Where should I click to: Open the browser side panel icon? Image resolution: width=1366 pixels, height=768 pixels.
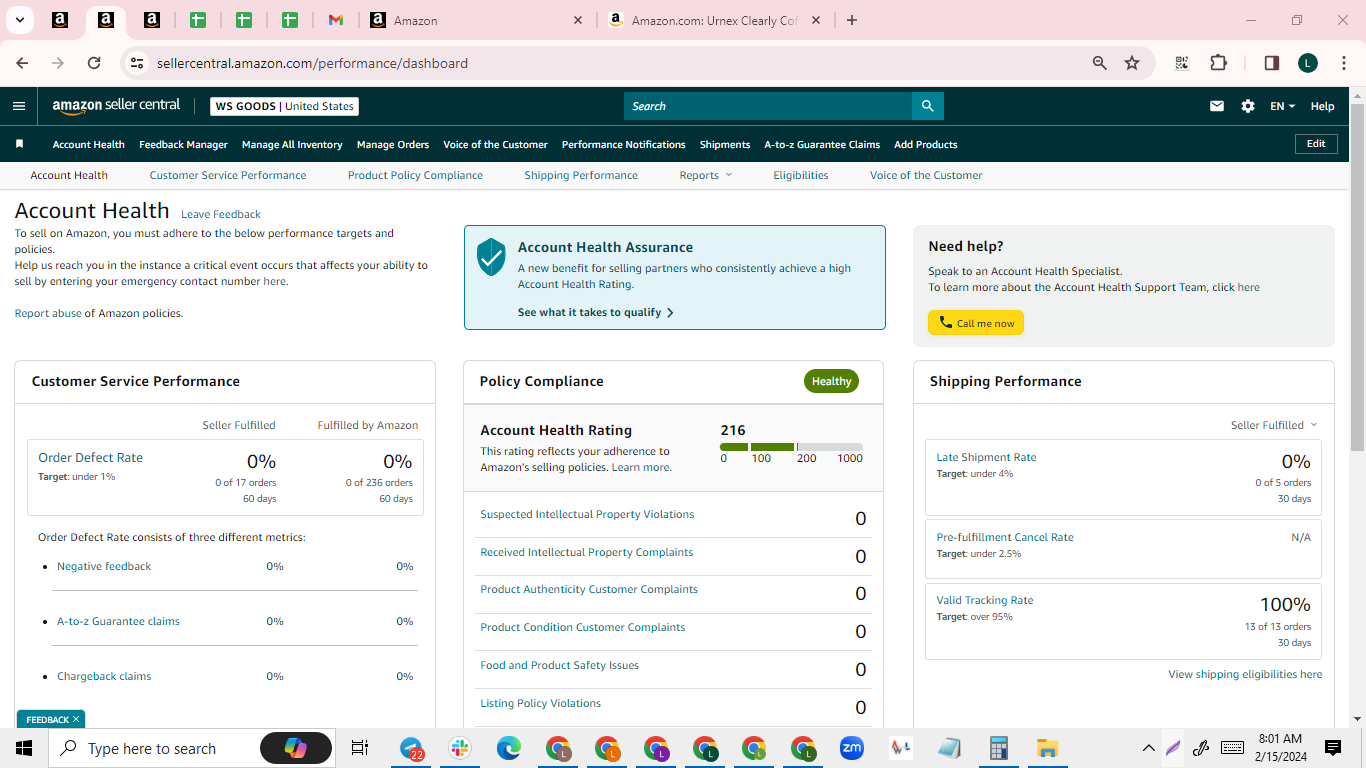(1272, 63)
